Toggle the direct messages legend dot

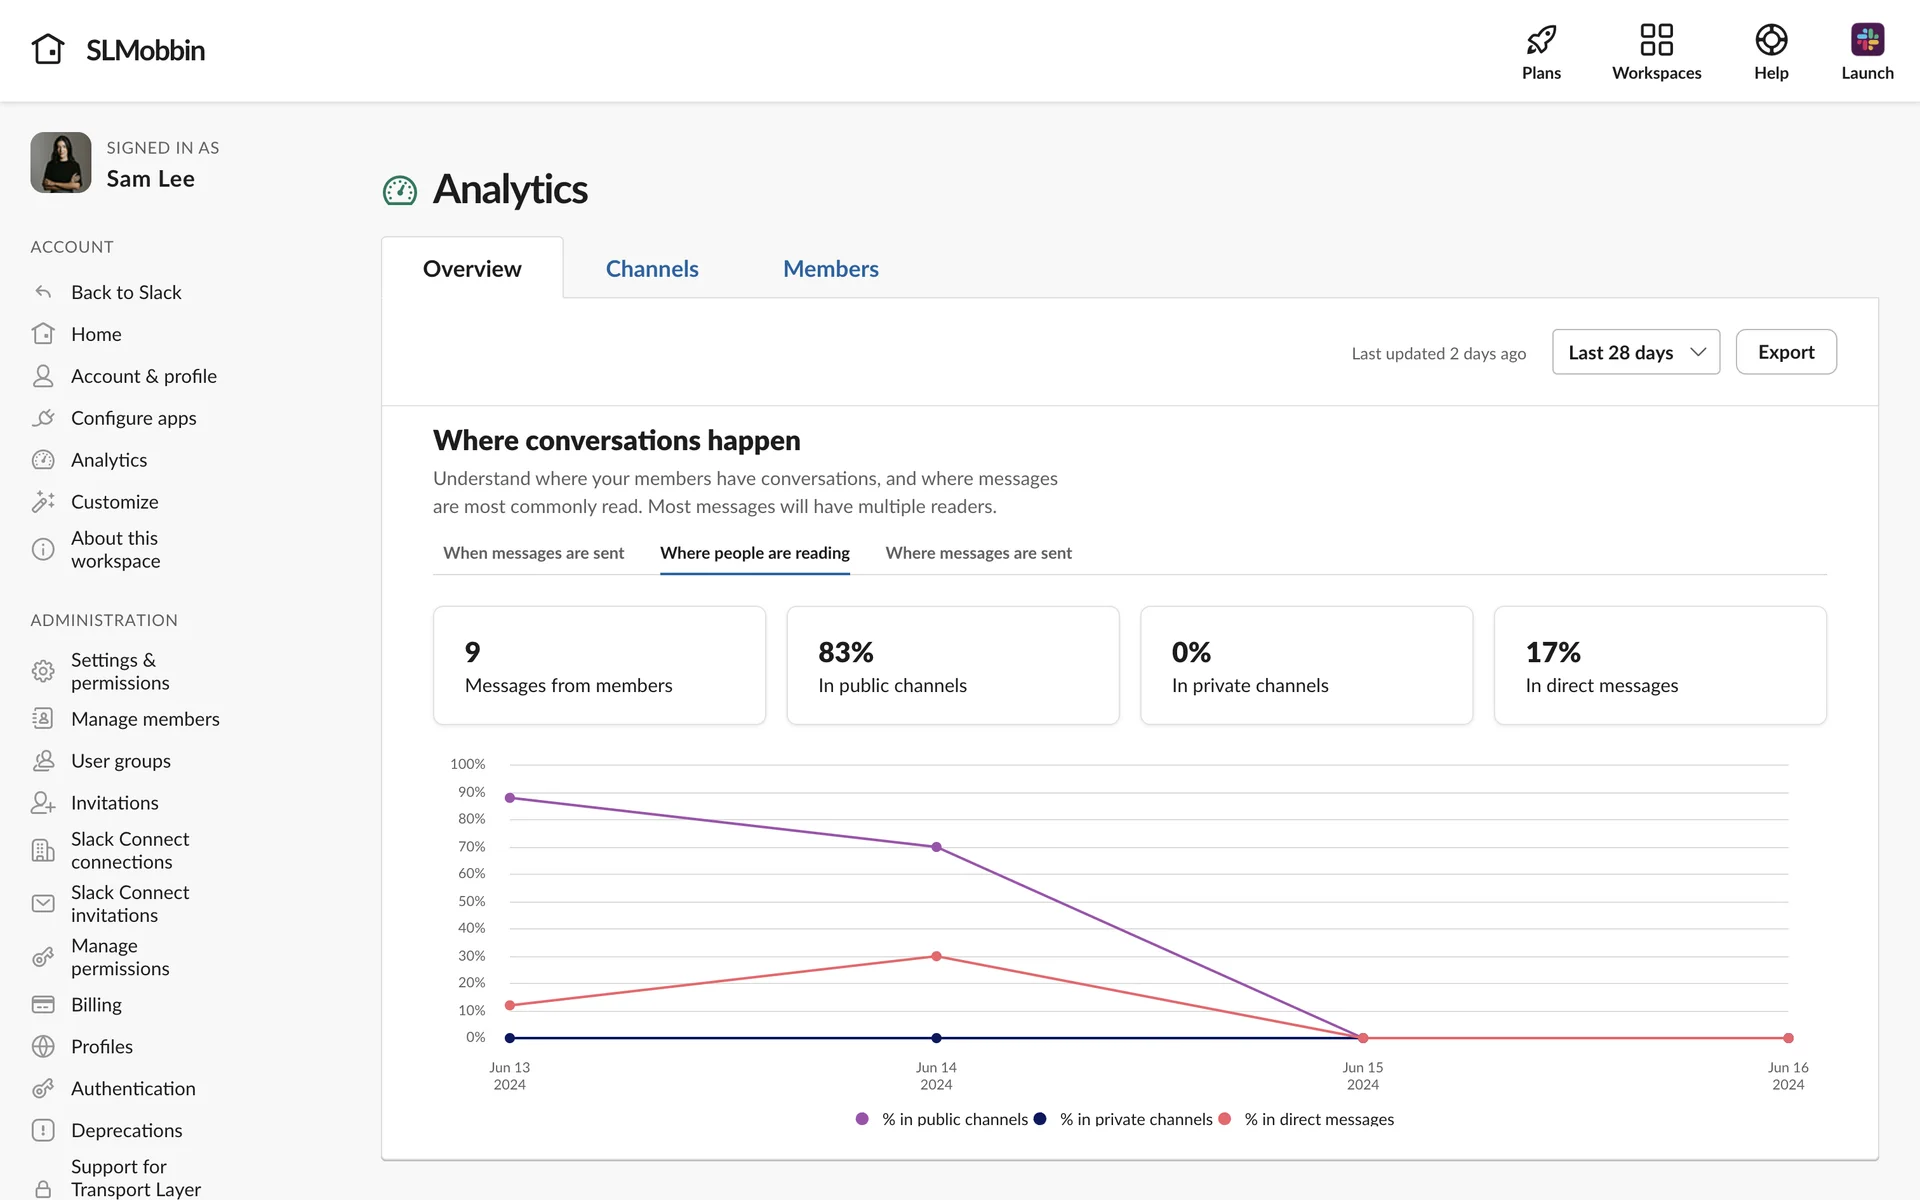click(1224, 1119)
